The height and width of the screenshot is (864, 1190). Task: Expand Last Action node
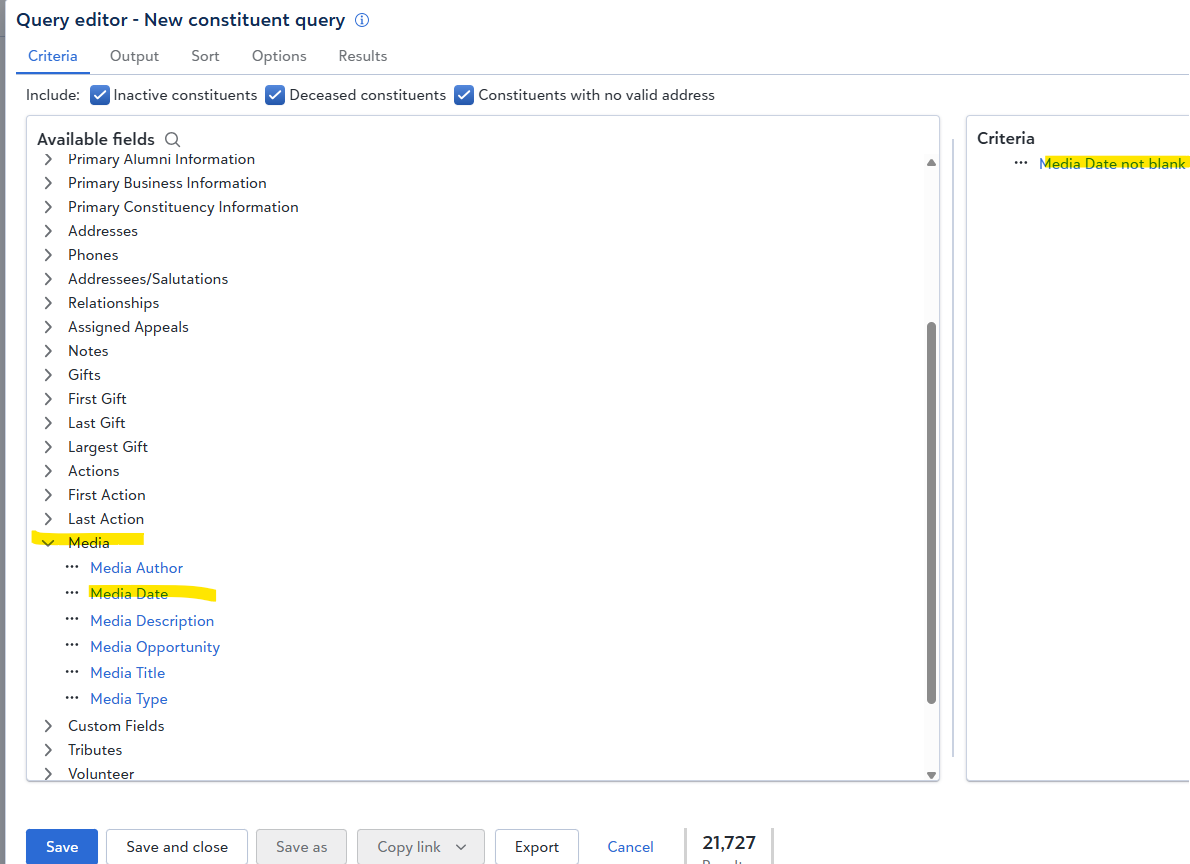[49, 519]
